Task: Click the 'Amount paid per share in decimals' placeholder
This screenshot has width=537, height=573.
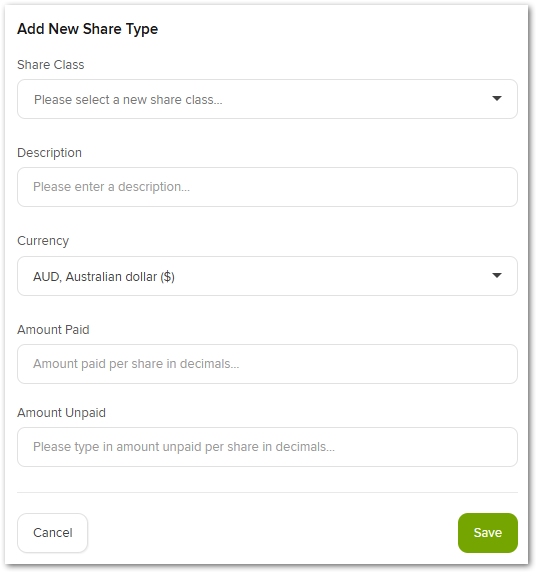Action: [x=136, y=364]
